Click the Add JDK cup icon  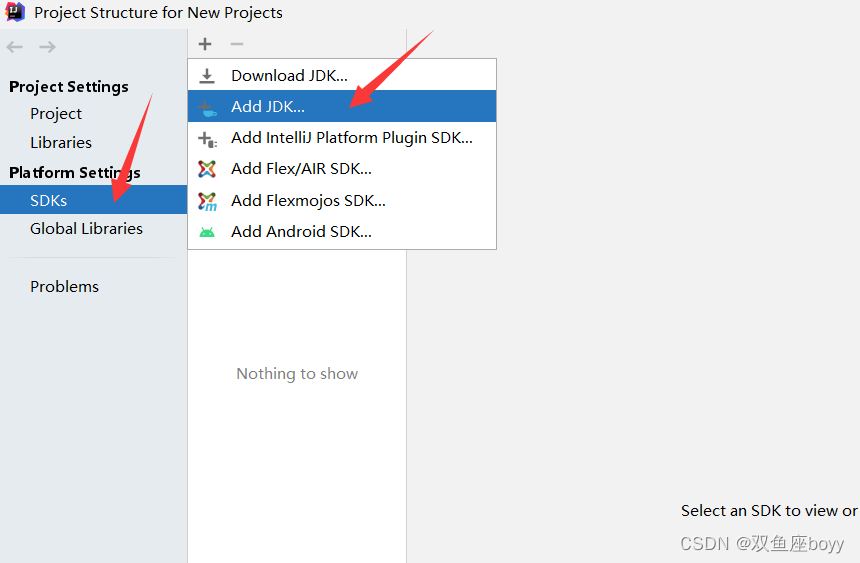(207, 108)
